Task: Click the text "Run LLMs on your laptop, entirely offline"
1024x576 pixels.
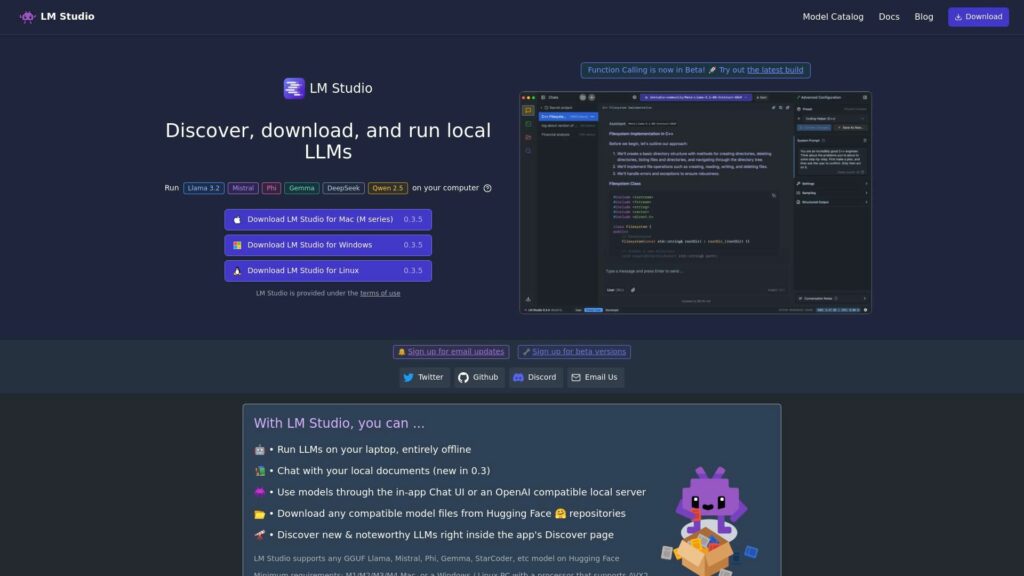Action: (x=374, y=449)
